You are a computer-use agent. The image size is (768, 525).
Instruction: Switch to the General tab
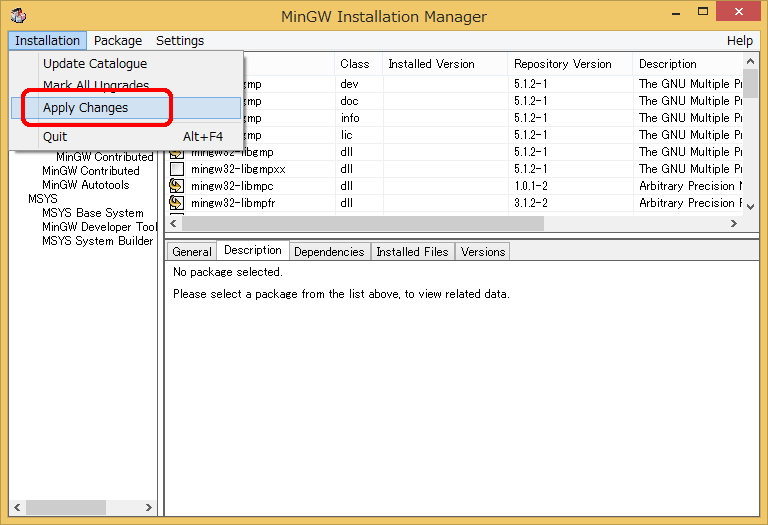(192, 252)
